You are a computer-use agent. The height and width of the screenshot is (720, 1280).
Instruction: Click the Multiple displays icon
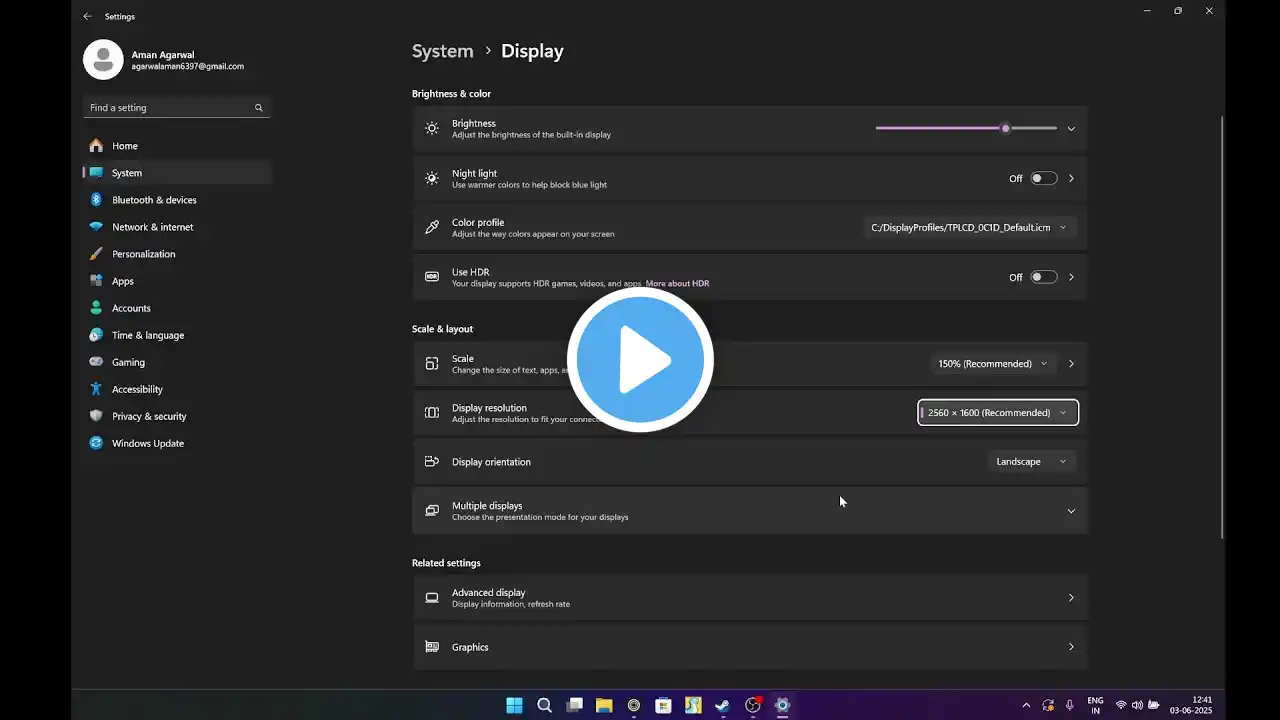point(432,511)
